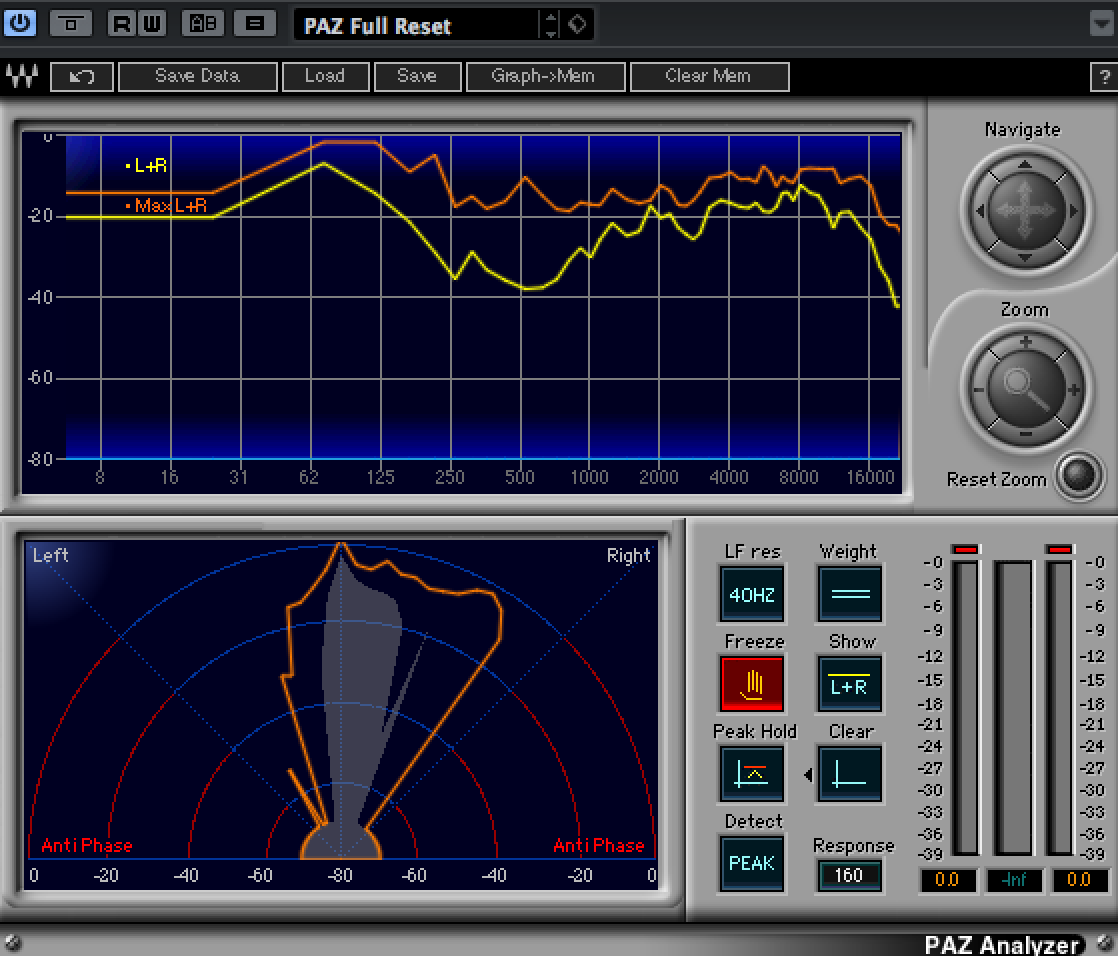Screen dimensions: 1118x956
Task: Click the A/B comparison icon
Action: tap(205, 23)
